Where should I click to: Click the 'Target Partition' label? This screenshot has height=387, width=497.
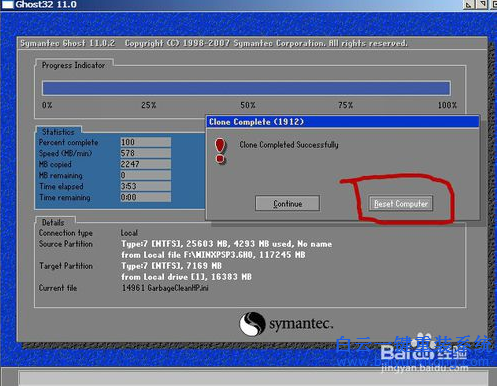(x=66, y=266)
